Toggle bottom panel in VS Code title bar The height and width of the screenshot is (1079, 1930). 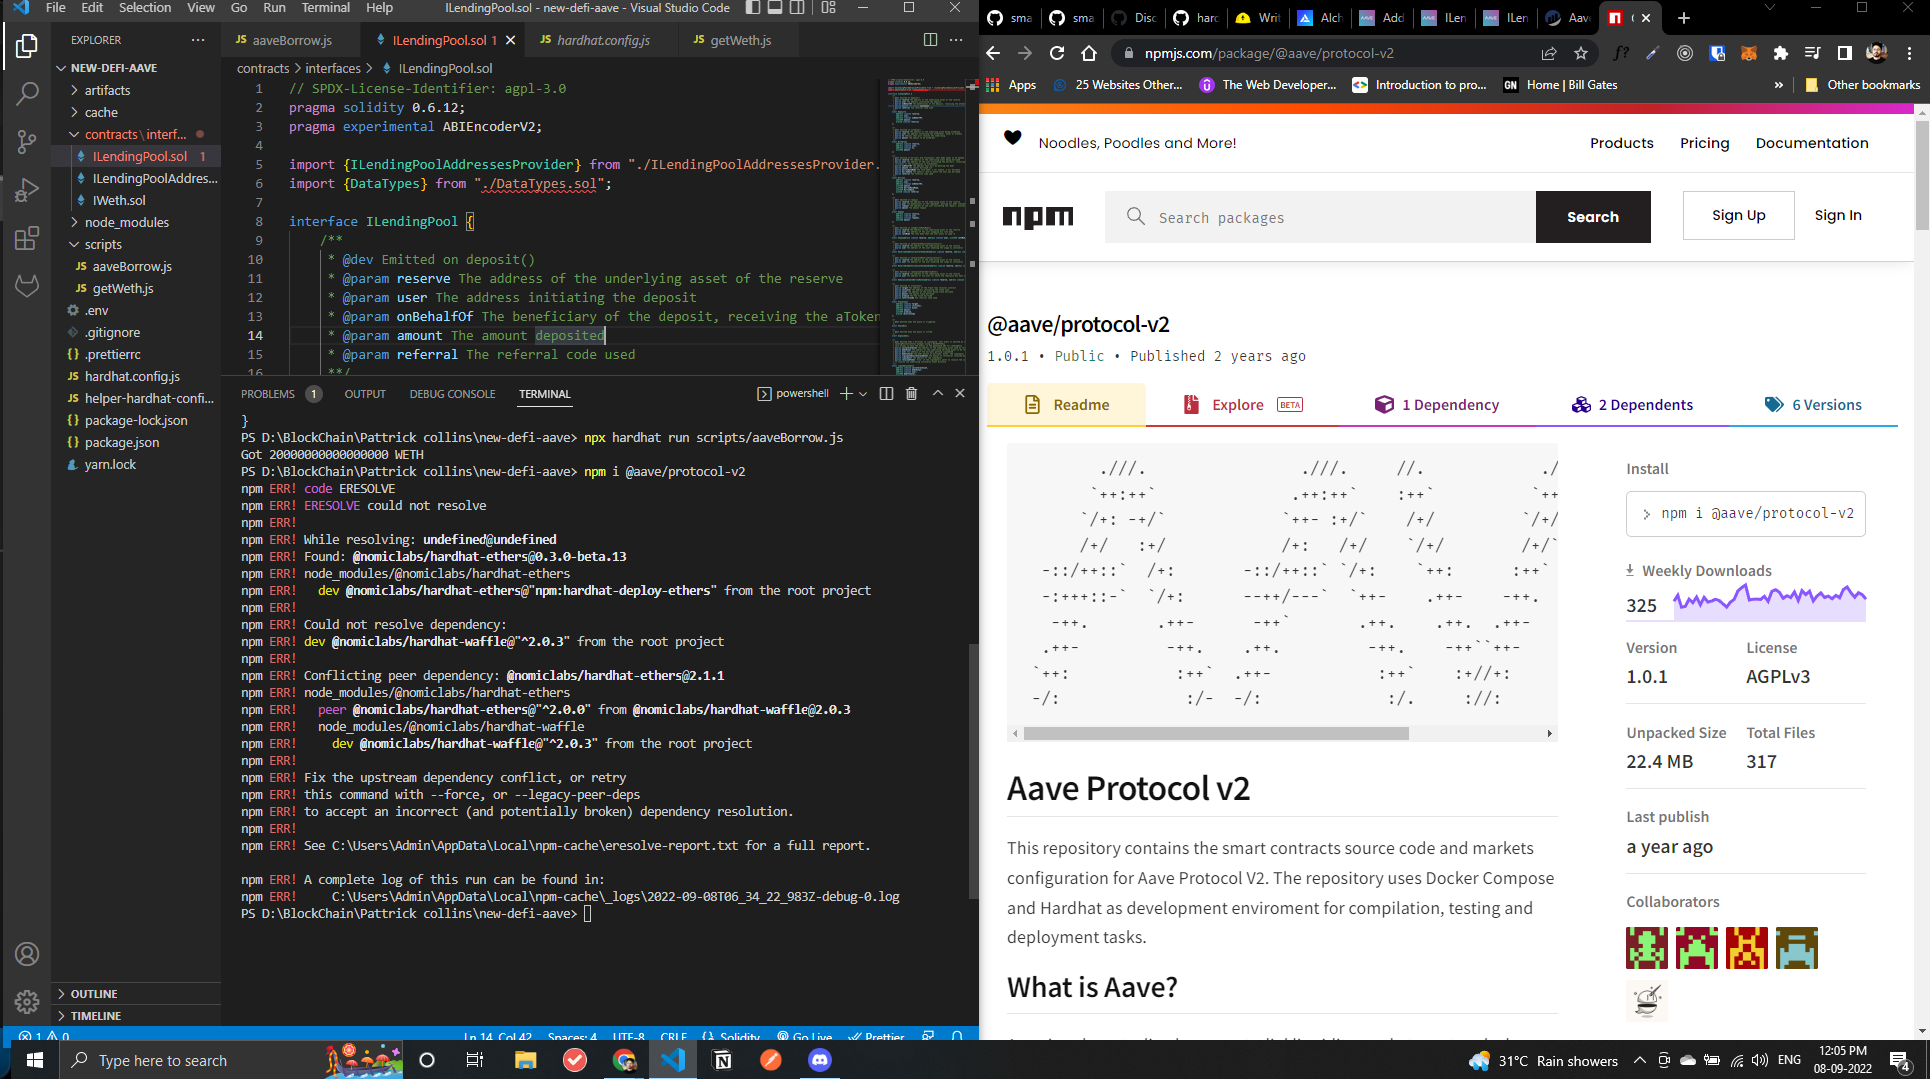click(x=775, y=8)
